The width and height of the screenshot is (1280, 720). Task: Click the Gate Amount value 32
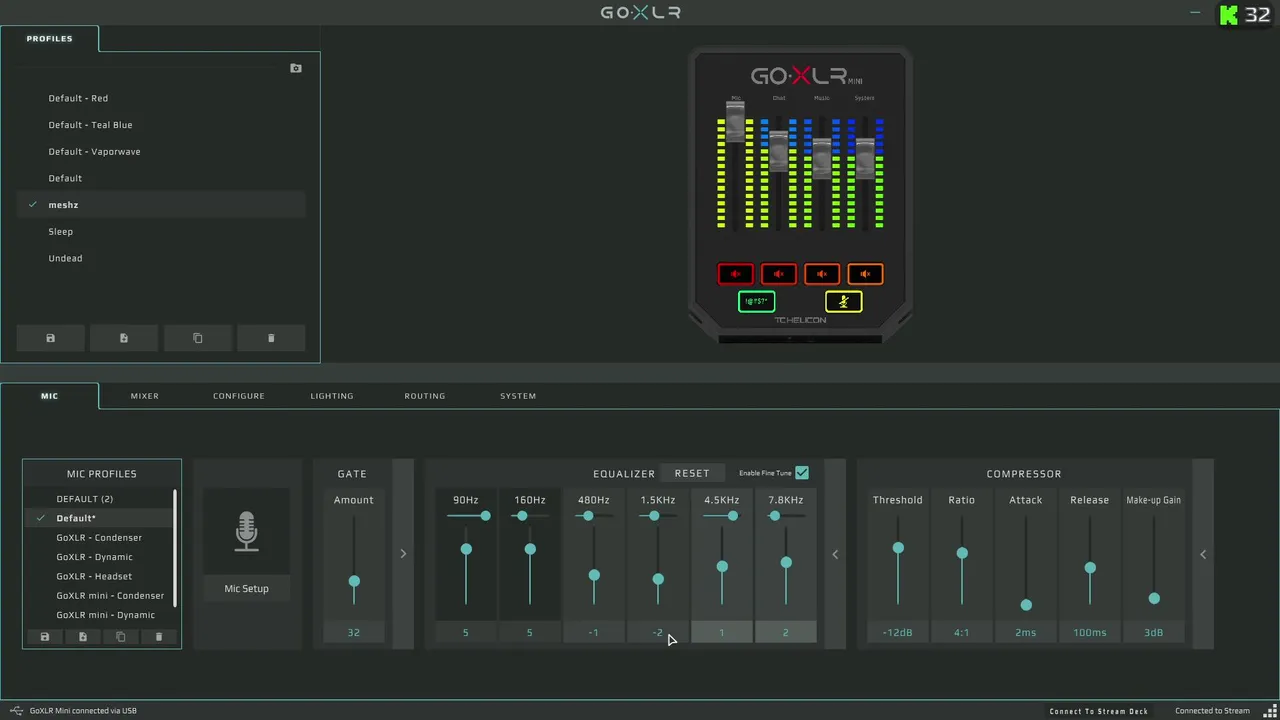point(354,632)
